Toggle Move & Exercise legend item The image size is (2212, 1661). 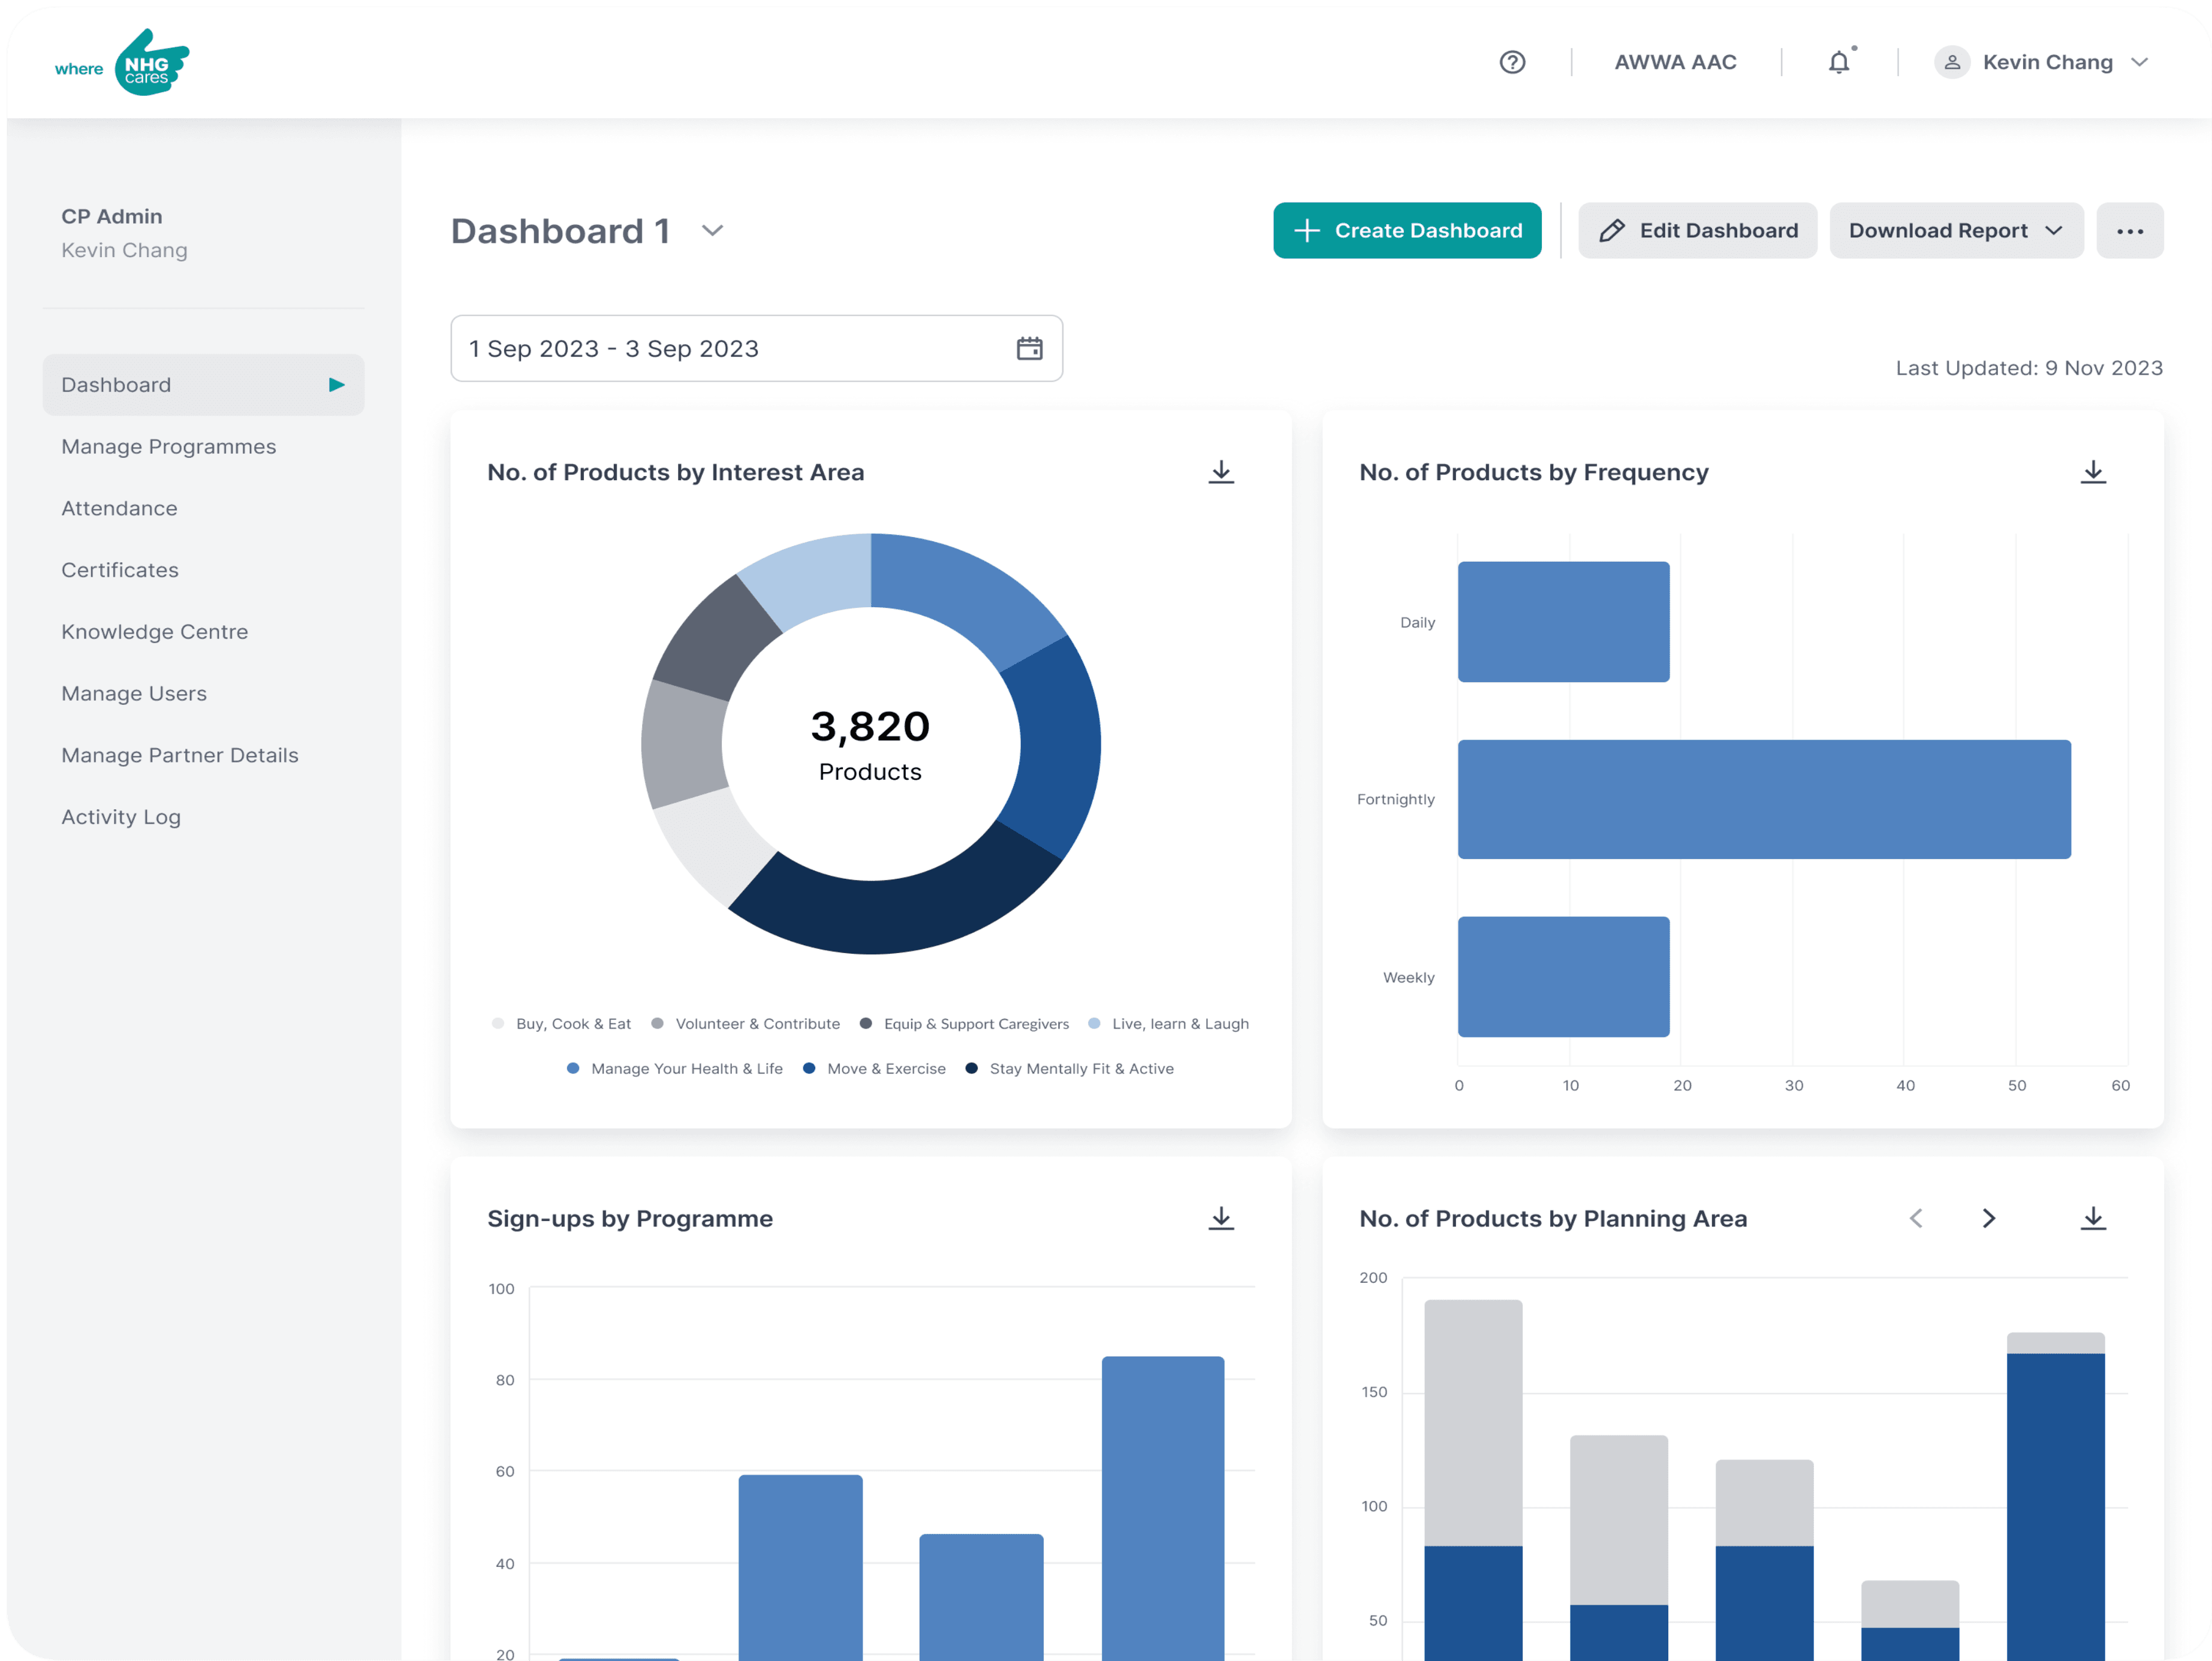pyautogui.click(x=875, y=1069)
